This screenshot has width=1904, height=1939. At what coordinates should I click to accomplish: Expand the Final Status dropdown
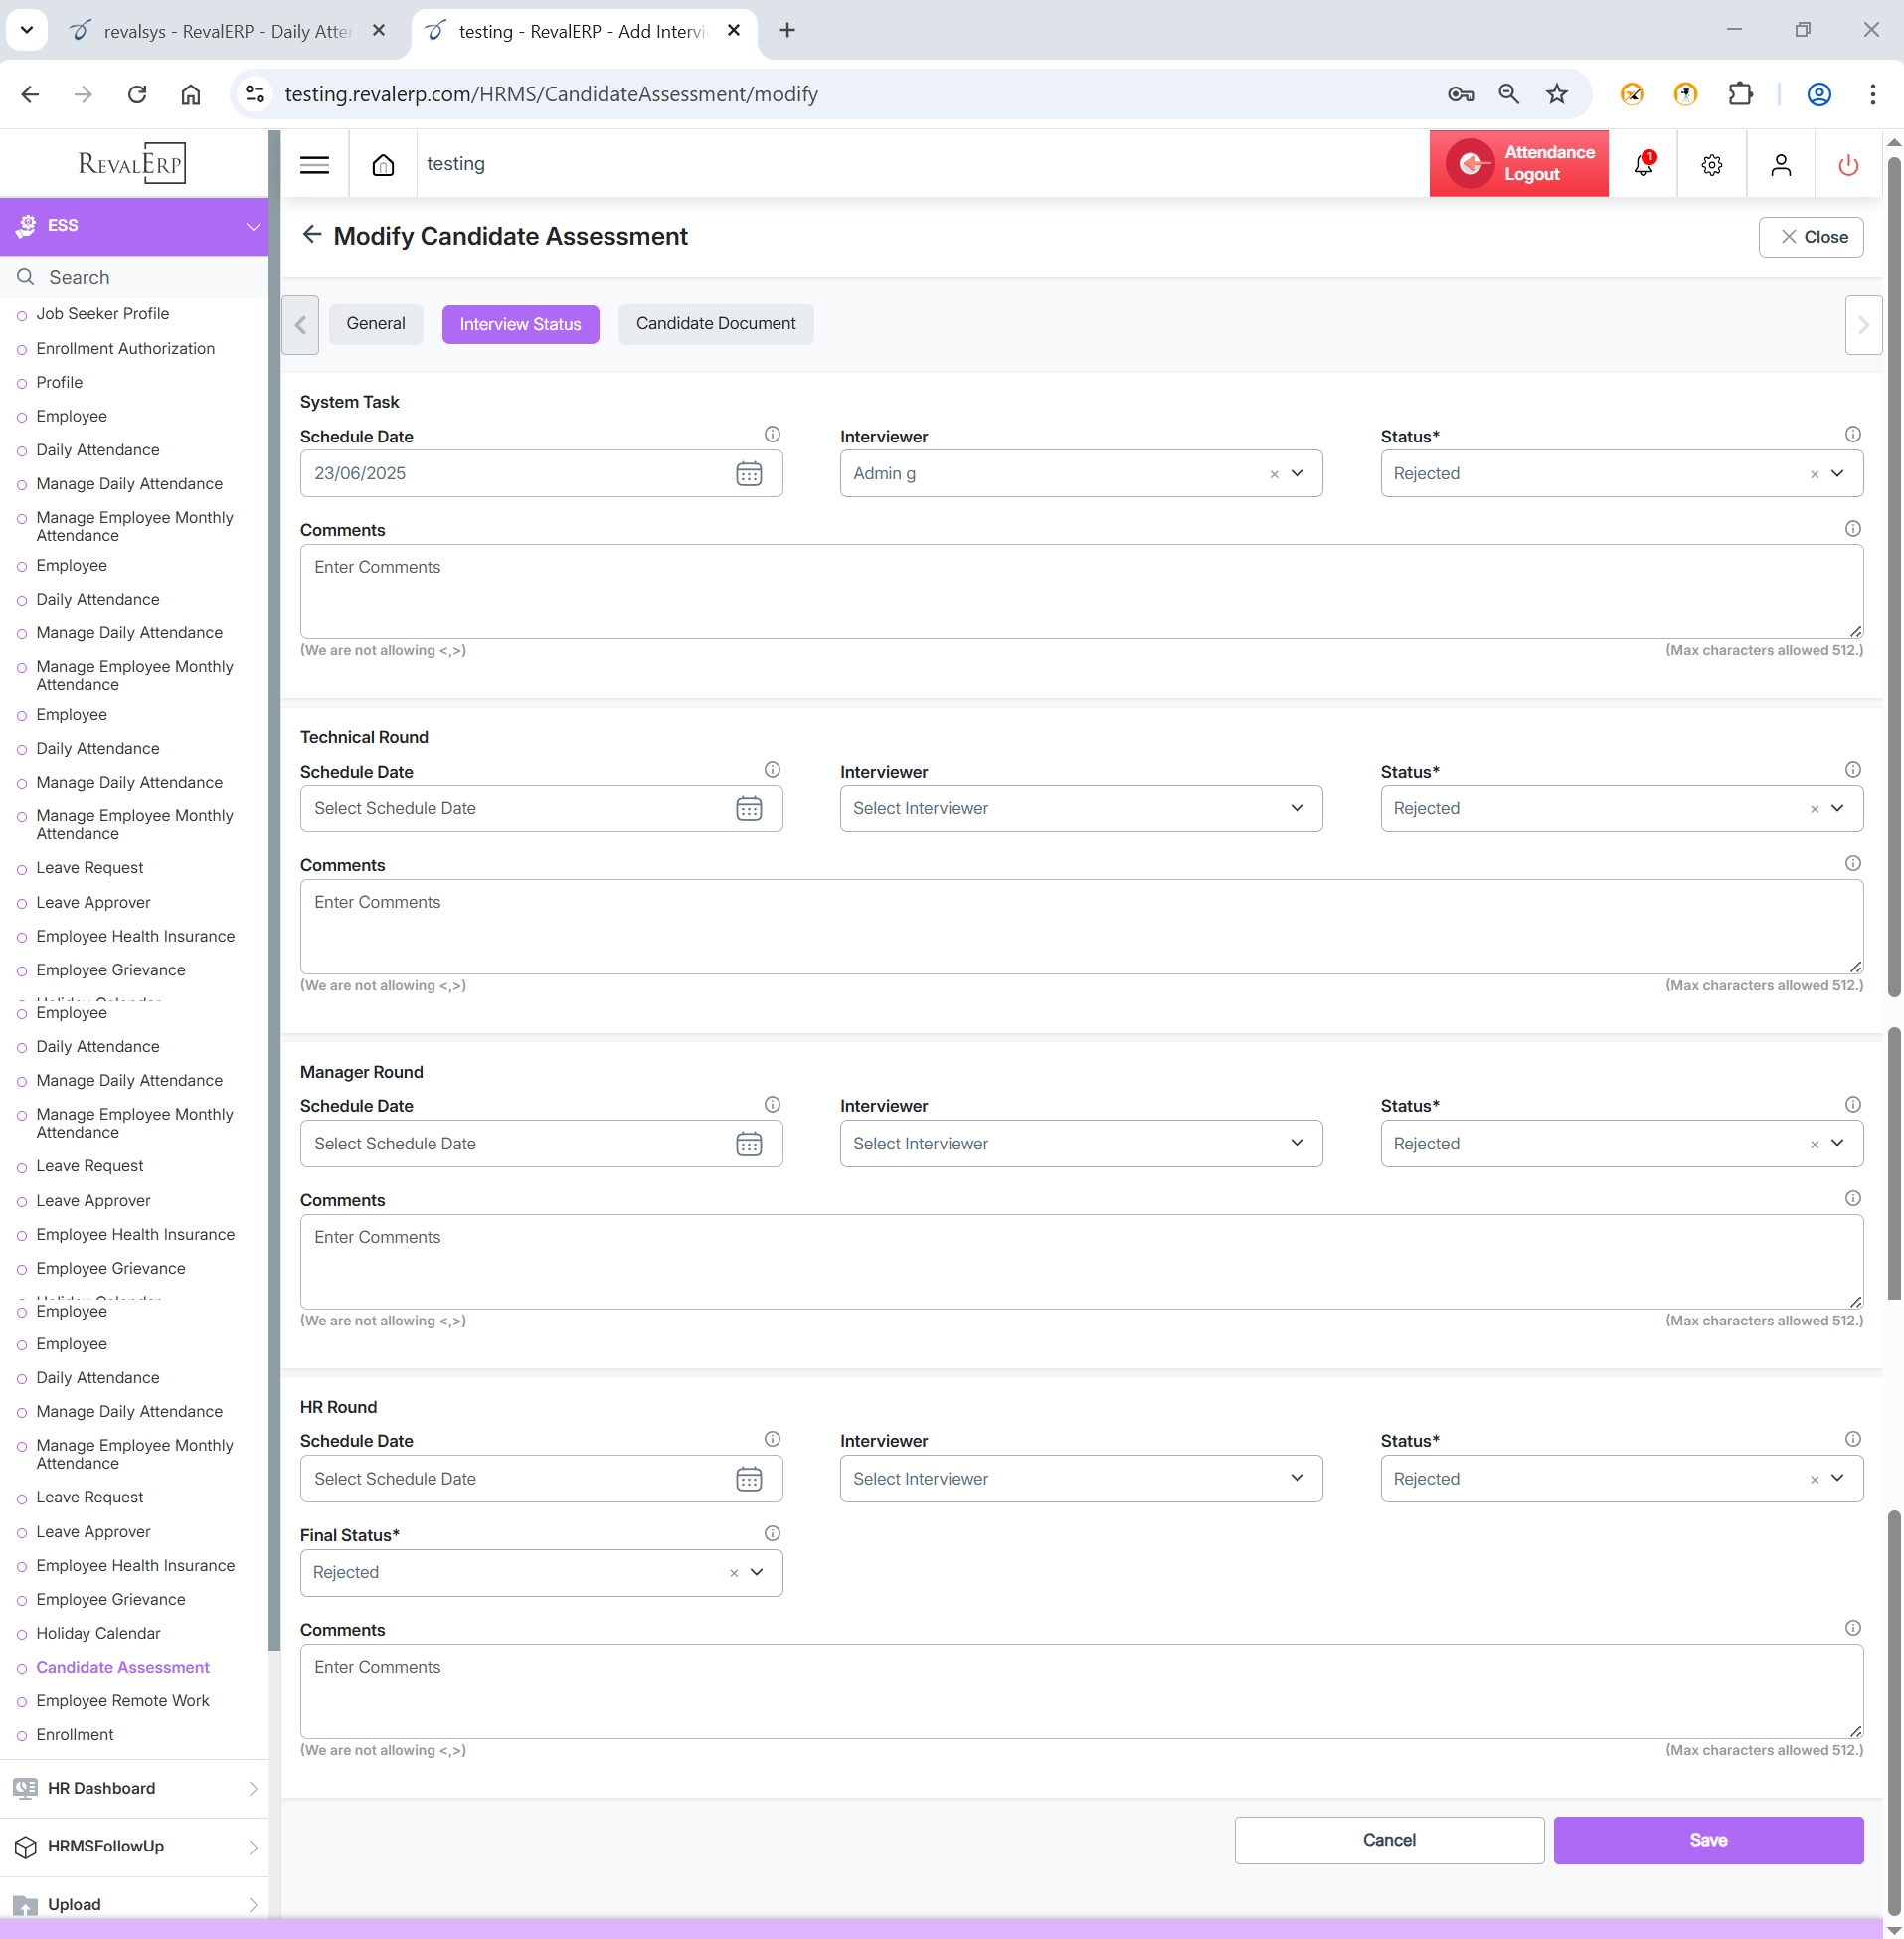[757, 1572]
